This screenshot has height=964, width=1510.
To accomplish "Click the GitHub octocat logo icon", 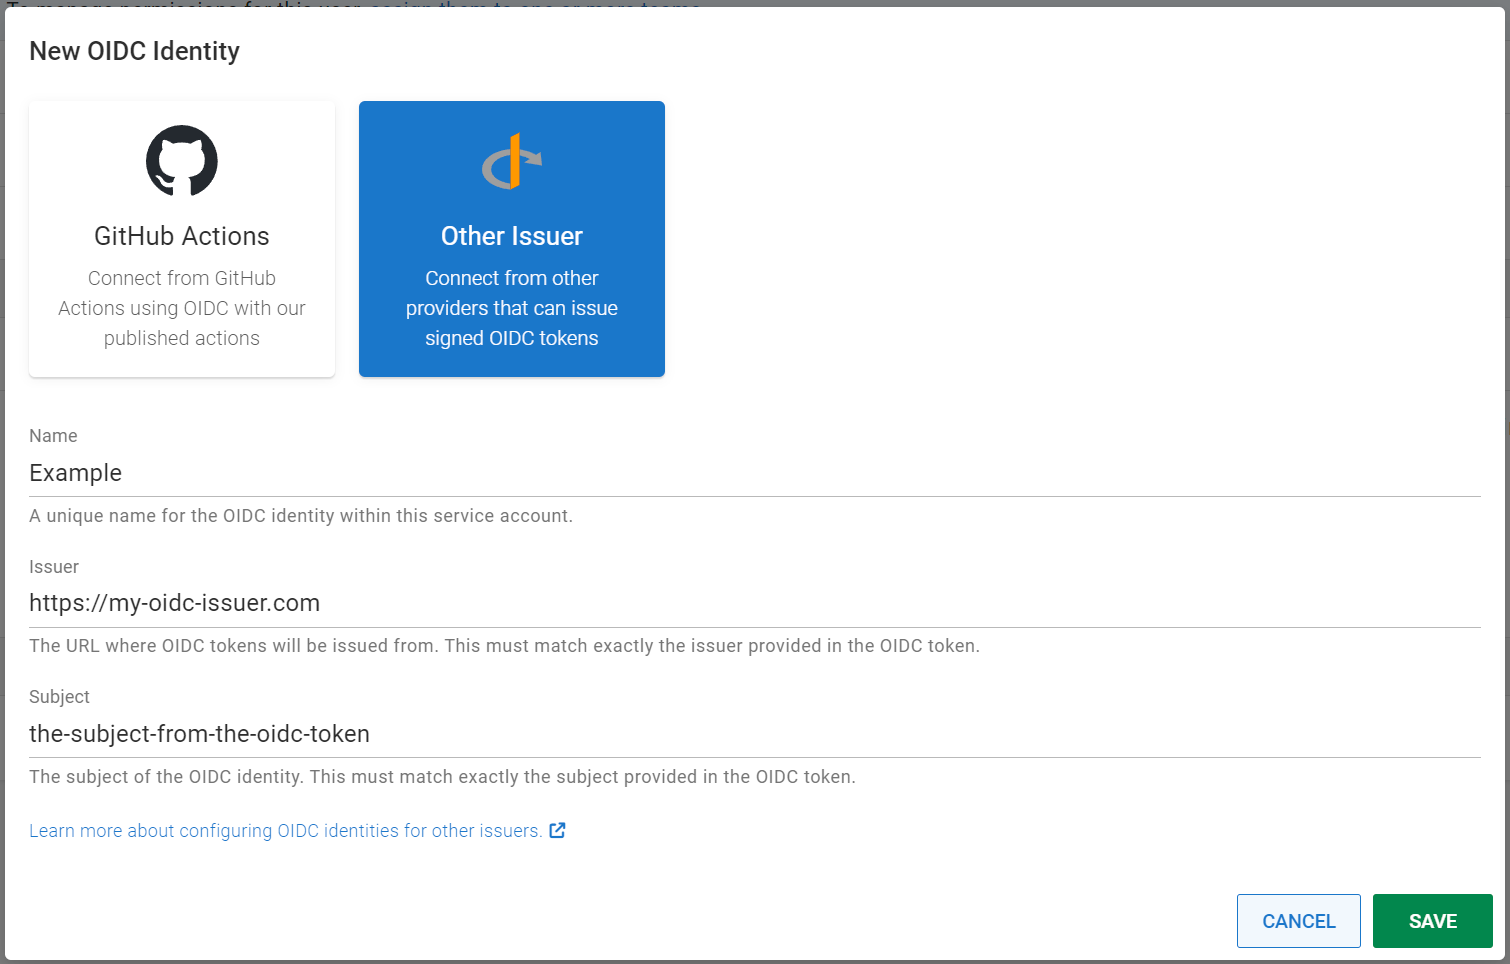I will 181,160.
